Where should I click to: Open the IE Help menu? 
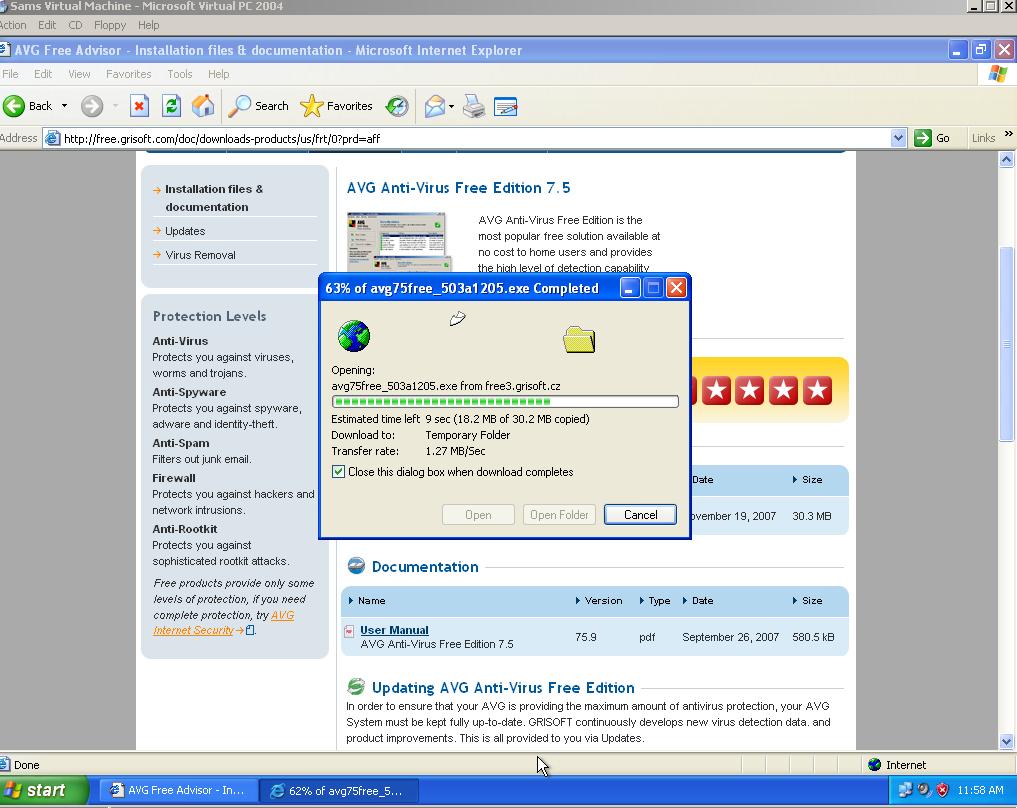pyautogui.click(x=219, y=74)
